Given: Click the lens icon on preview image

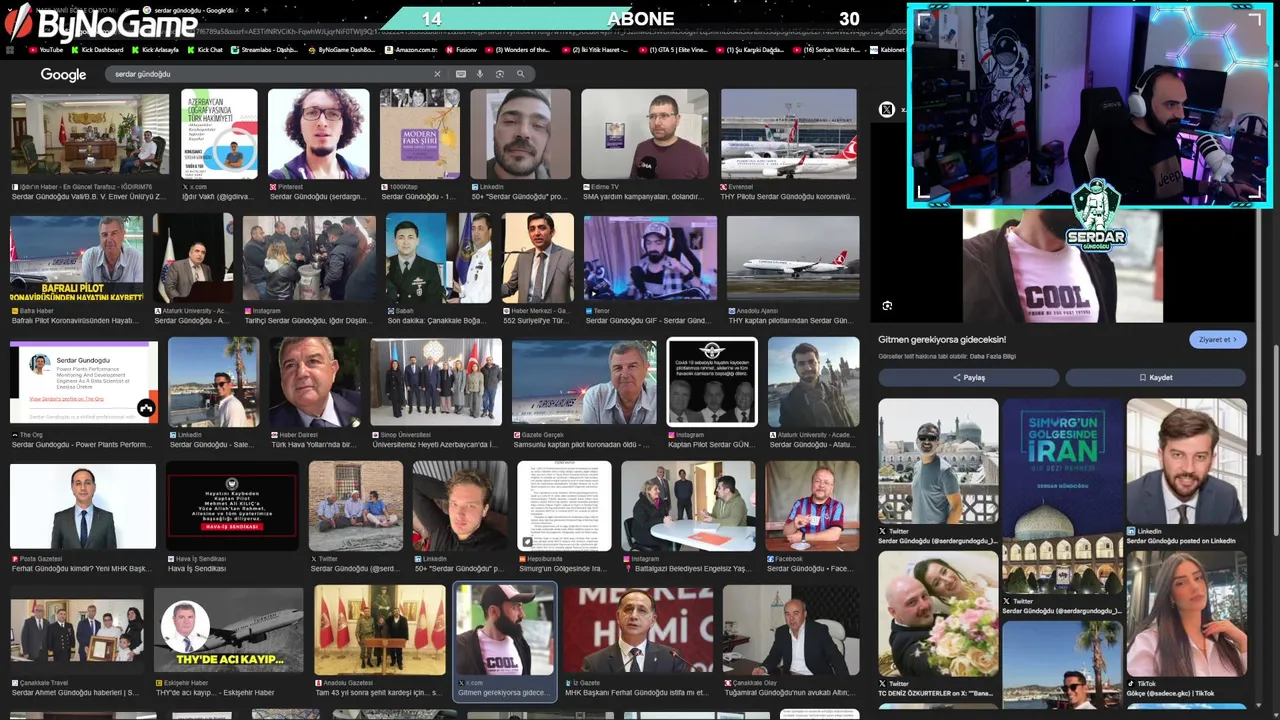Looking at the screenshot, I should [x=887, y=306].
